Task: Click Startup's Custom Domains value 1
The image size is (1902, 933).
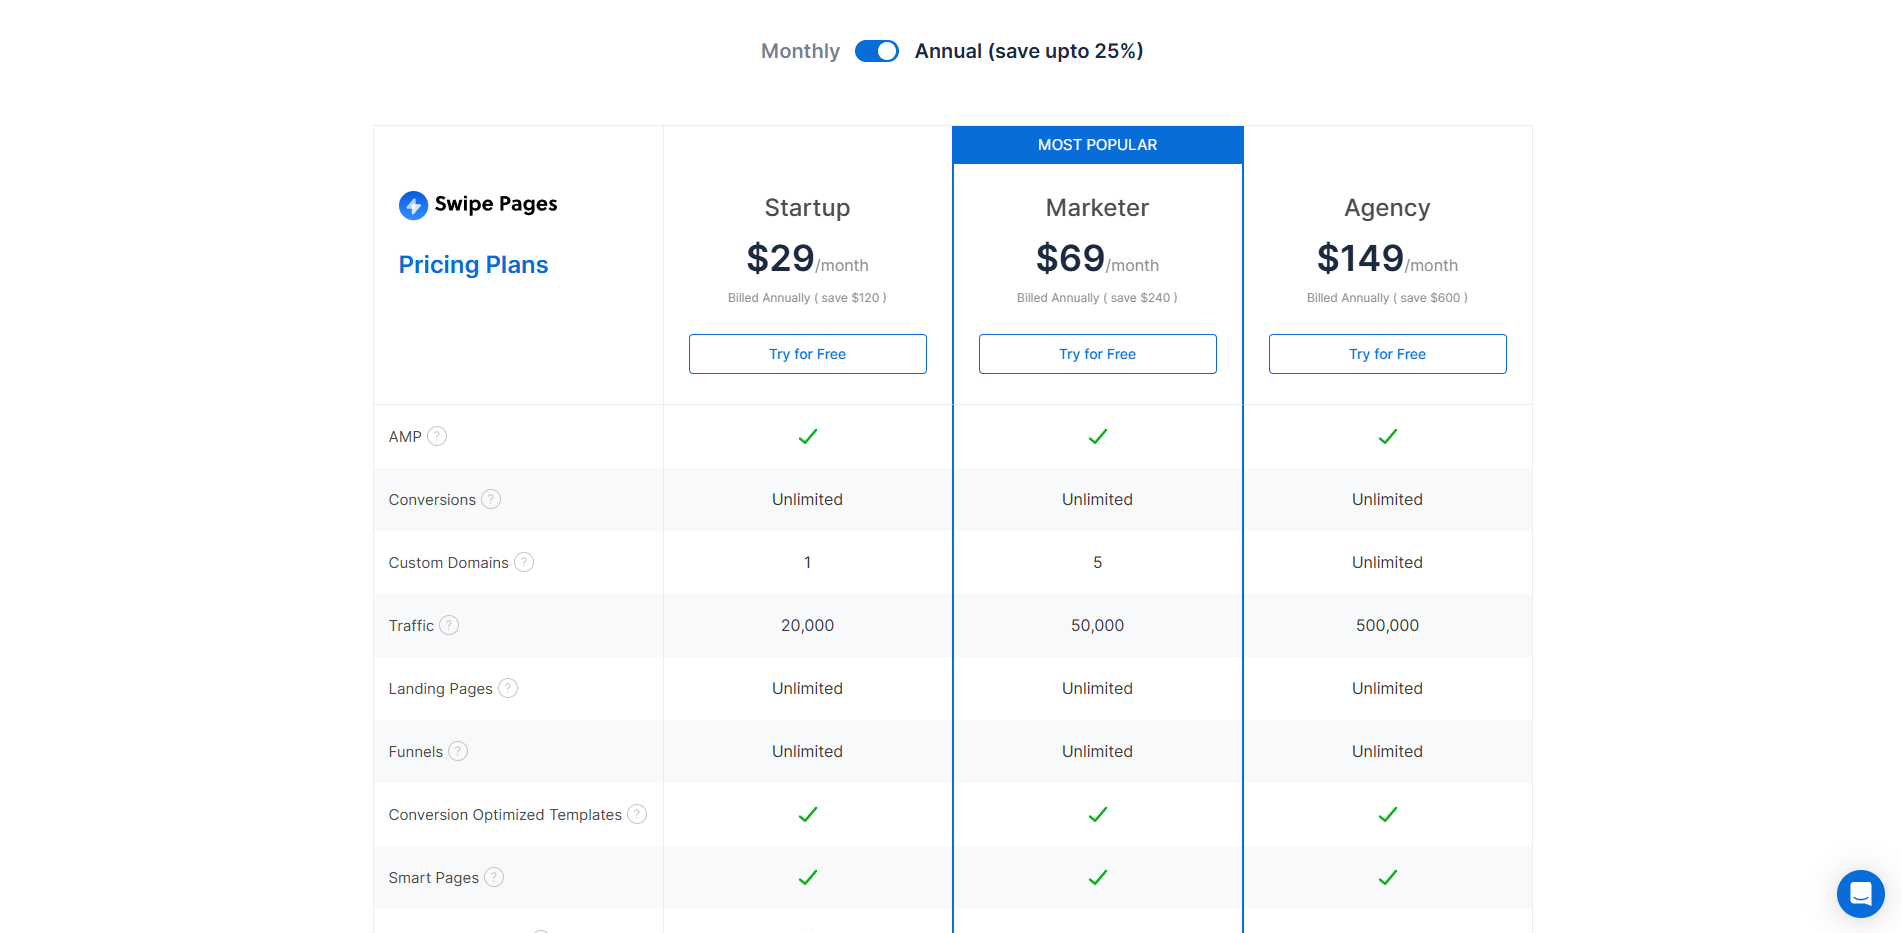Action: pos(807,563)
